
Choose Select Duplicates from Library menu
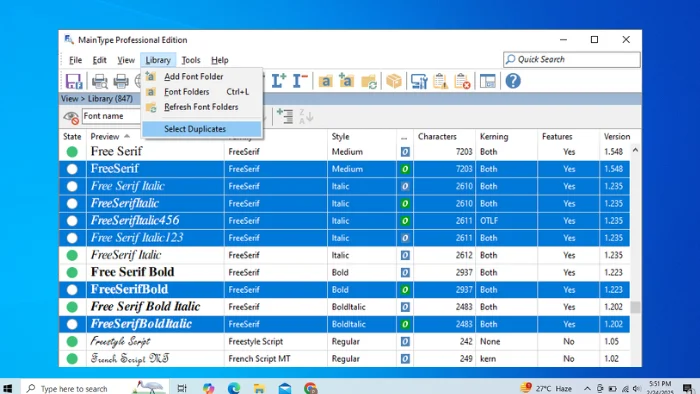pyautogui.click(x=202, y=129)
